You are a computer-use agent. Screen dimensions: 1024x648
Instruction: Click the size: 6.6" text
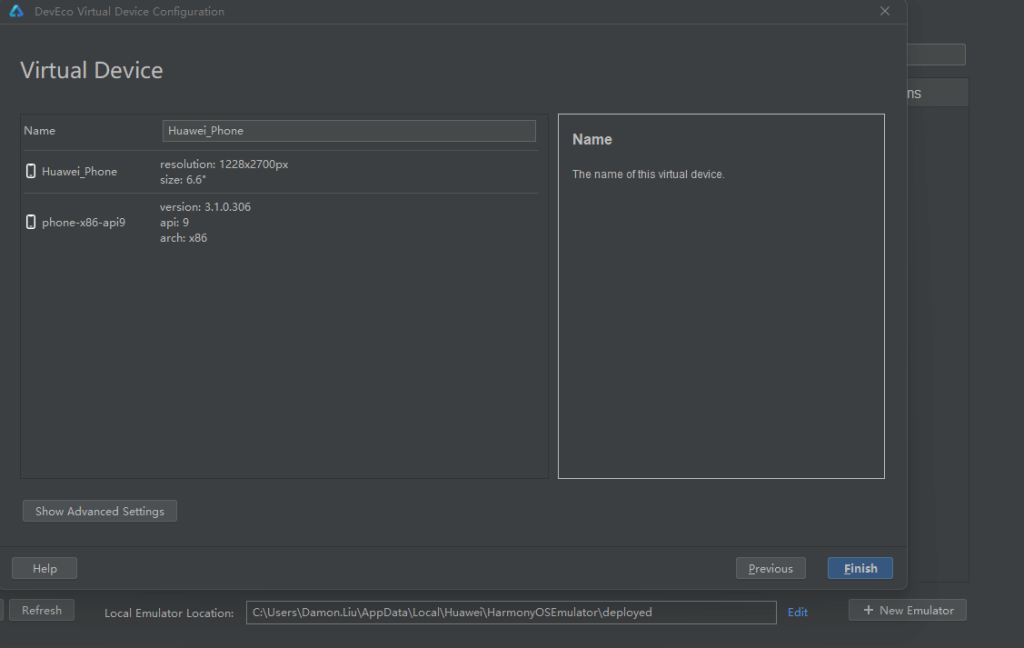[x=183, y=180]
